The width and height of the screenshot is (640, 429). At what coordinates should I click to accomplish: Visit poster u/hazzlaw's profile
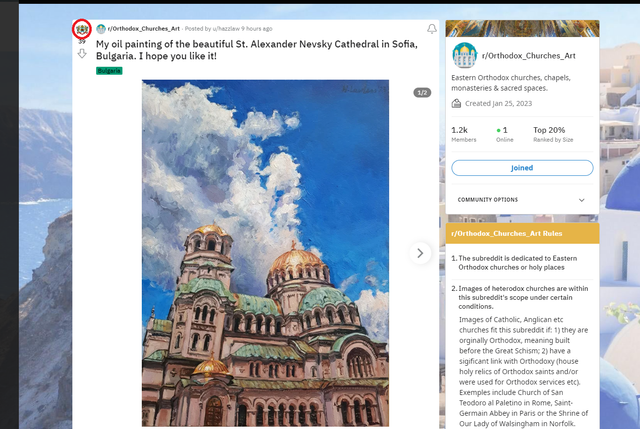(226, 29)
